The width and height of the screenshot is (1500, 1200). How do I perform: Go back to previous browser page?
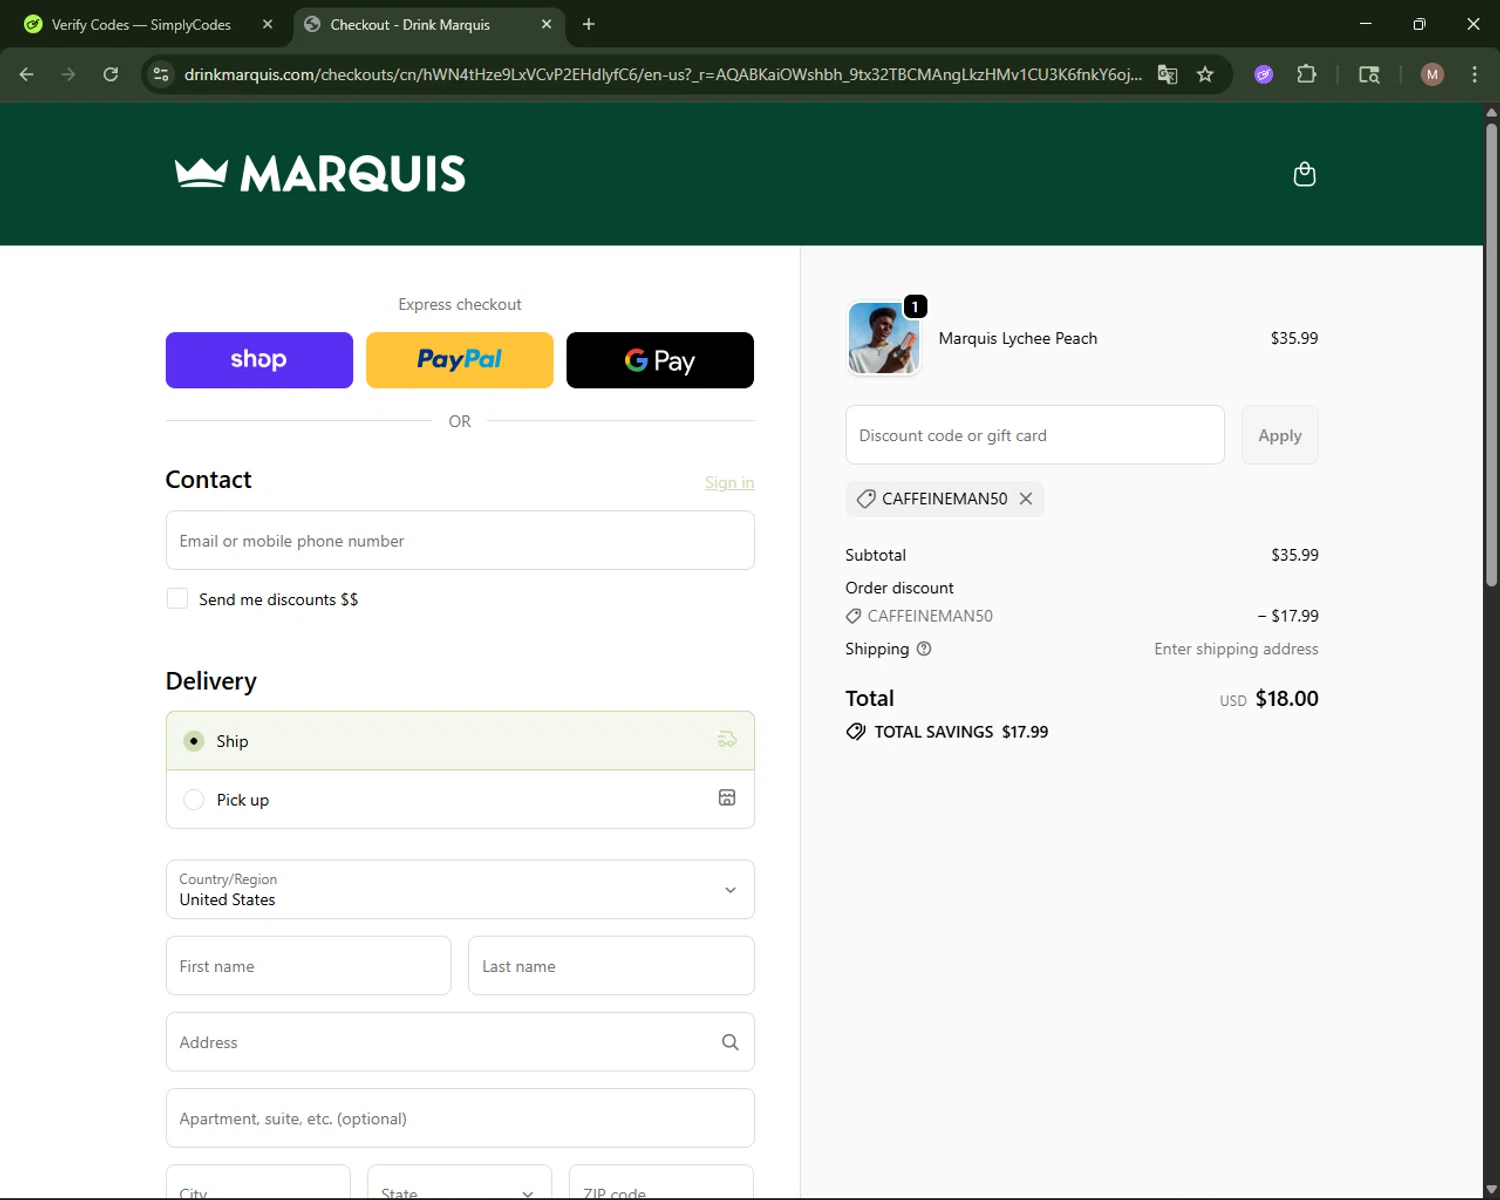[27, 74]
